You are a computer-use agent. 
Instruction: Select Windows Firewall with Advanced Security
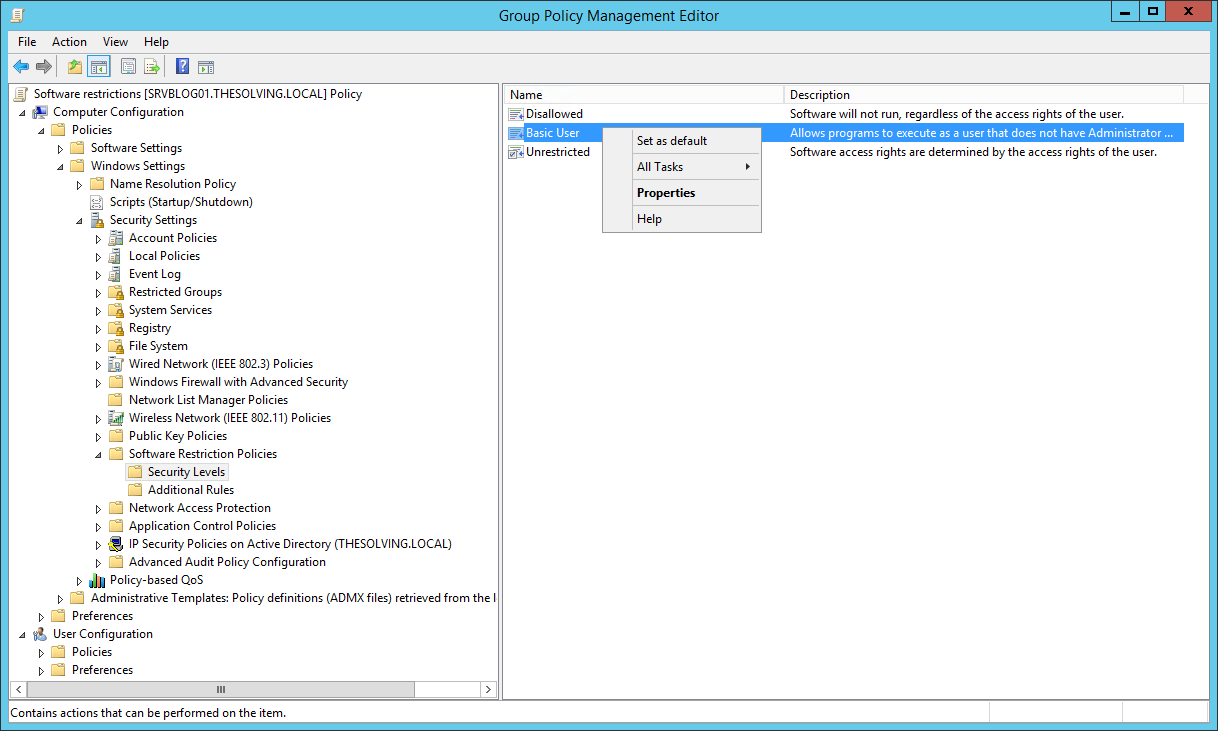click(238, 382)
